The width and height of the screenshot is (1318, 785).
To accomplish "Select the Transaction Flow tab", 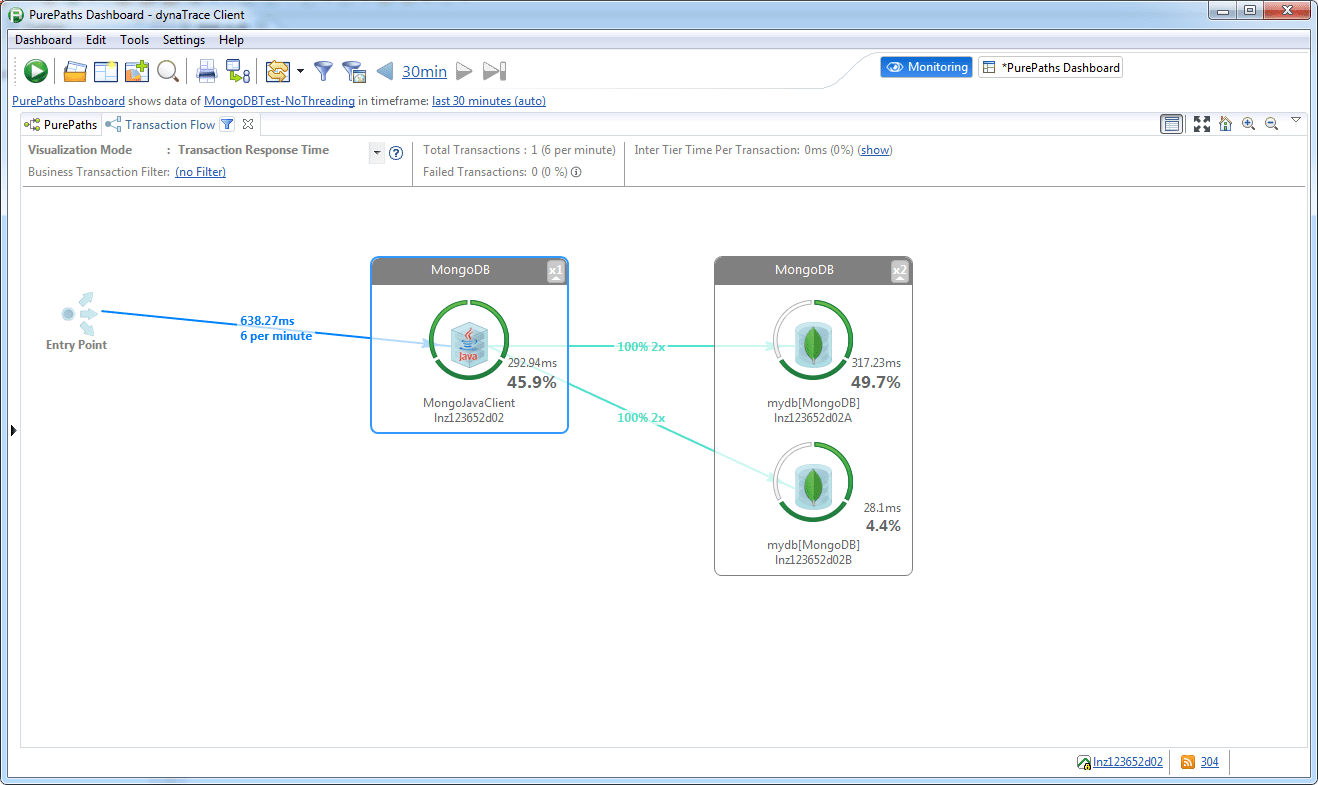I will (161, 125).
